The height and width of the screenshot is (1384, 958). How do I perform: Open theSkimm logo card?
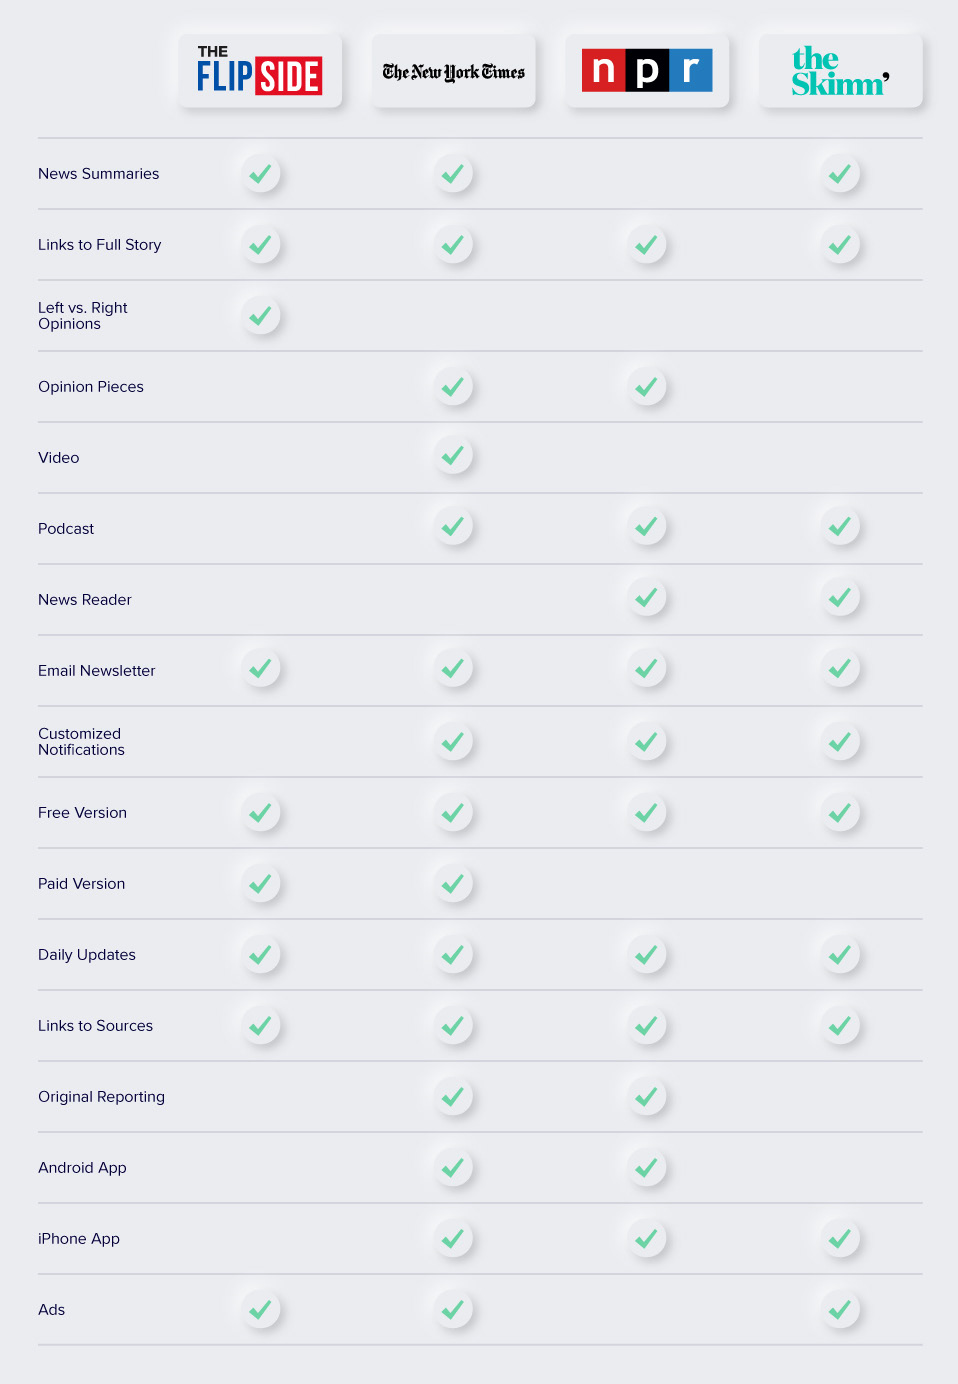click(841, 71)
